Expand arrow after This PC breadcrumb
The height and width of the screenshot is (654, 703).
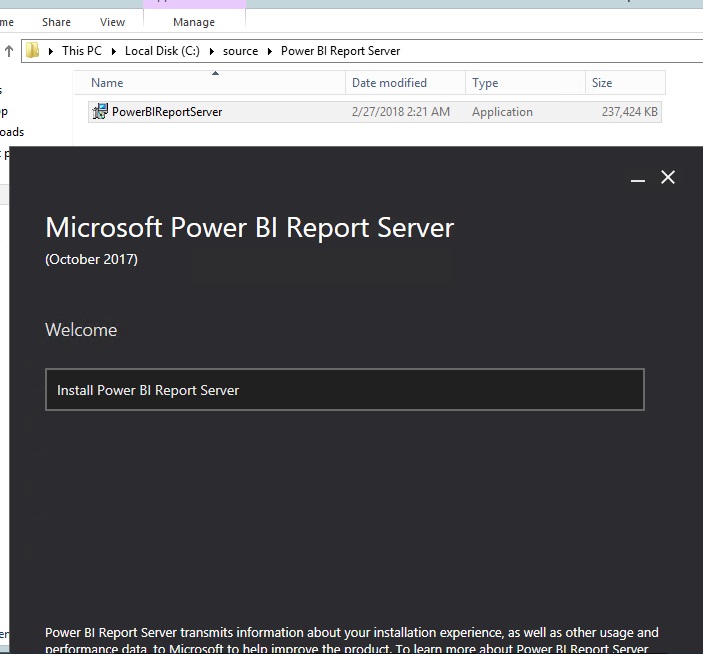pos(113,51)
